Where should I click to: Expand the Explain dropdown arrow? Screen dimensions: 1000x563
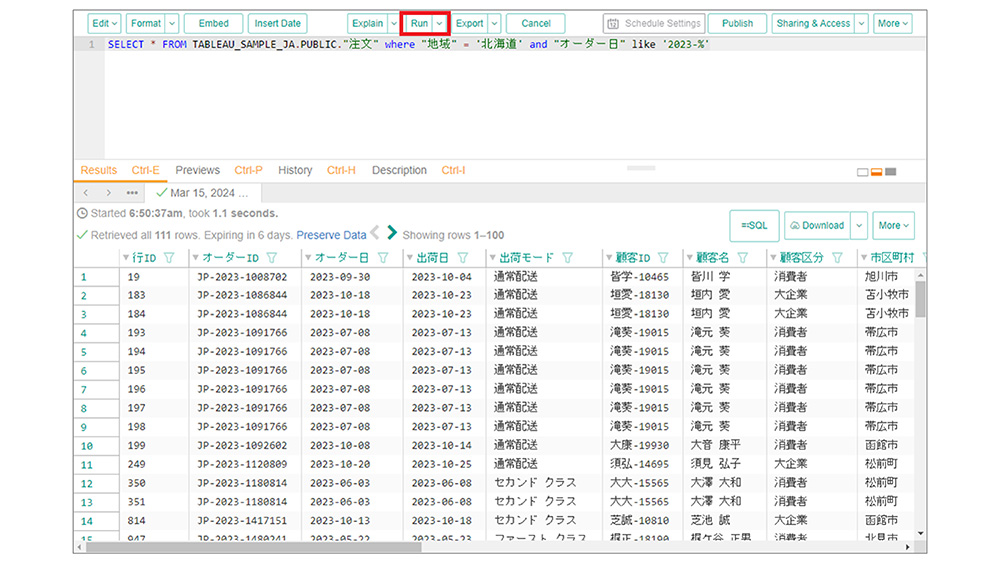coord(393,24)
